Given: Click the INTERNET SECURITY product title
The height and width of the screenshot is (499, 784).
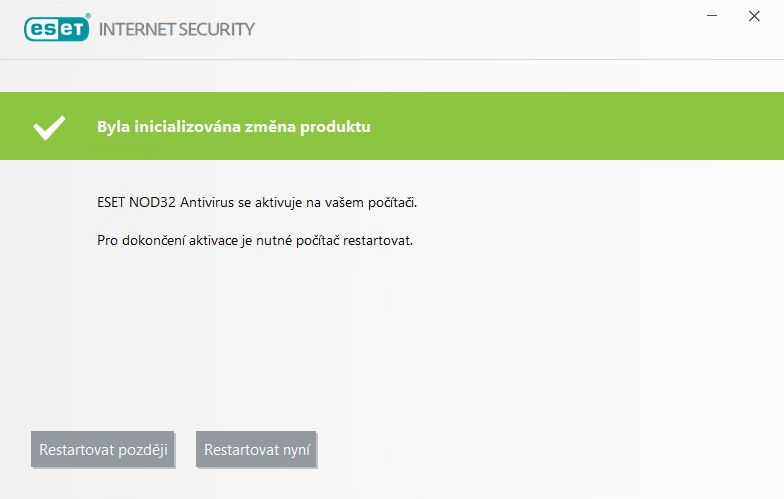Looking at the screenshot, I should pos(177,30).
